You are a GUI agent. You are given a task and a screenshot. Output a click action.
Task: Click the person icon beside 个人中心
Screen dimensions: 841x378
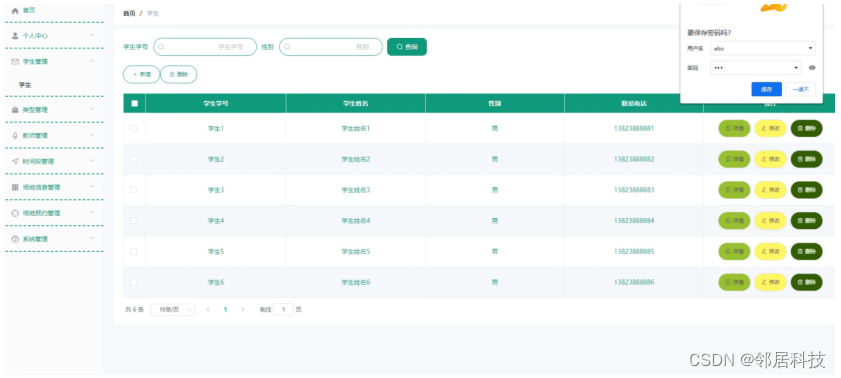15,35
